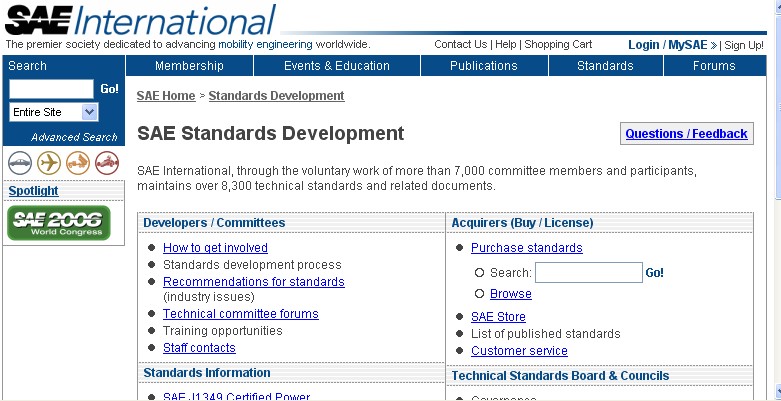This screenshot has width=781, height=401.
Task: Click List of published standards text
Action: 545,334
